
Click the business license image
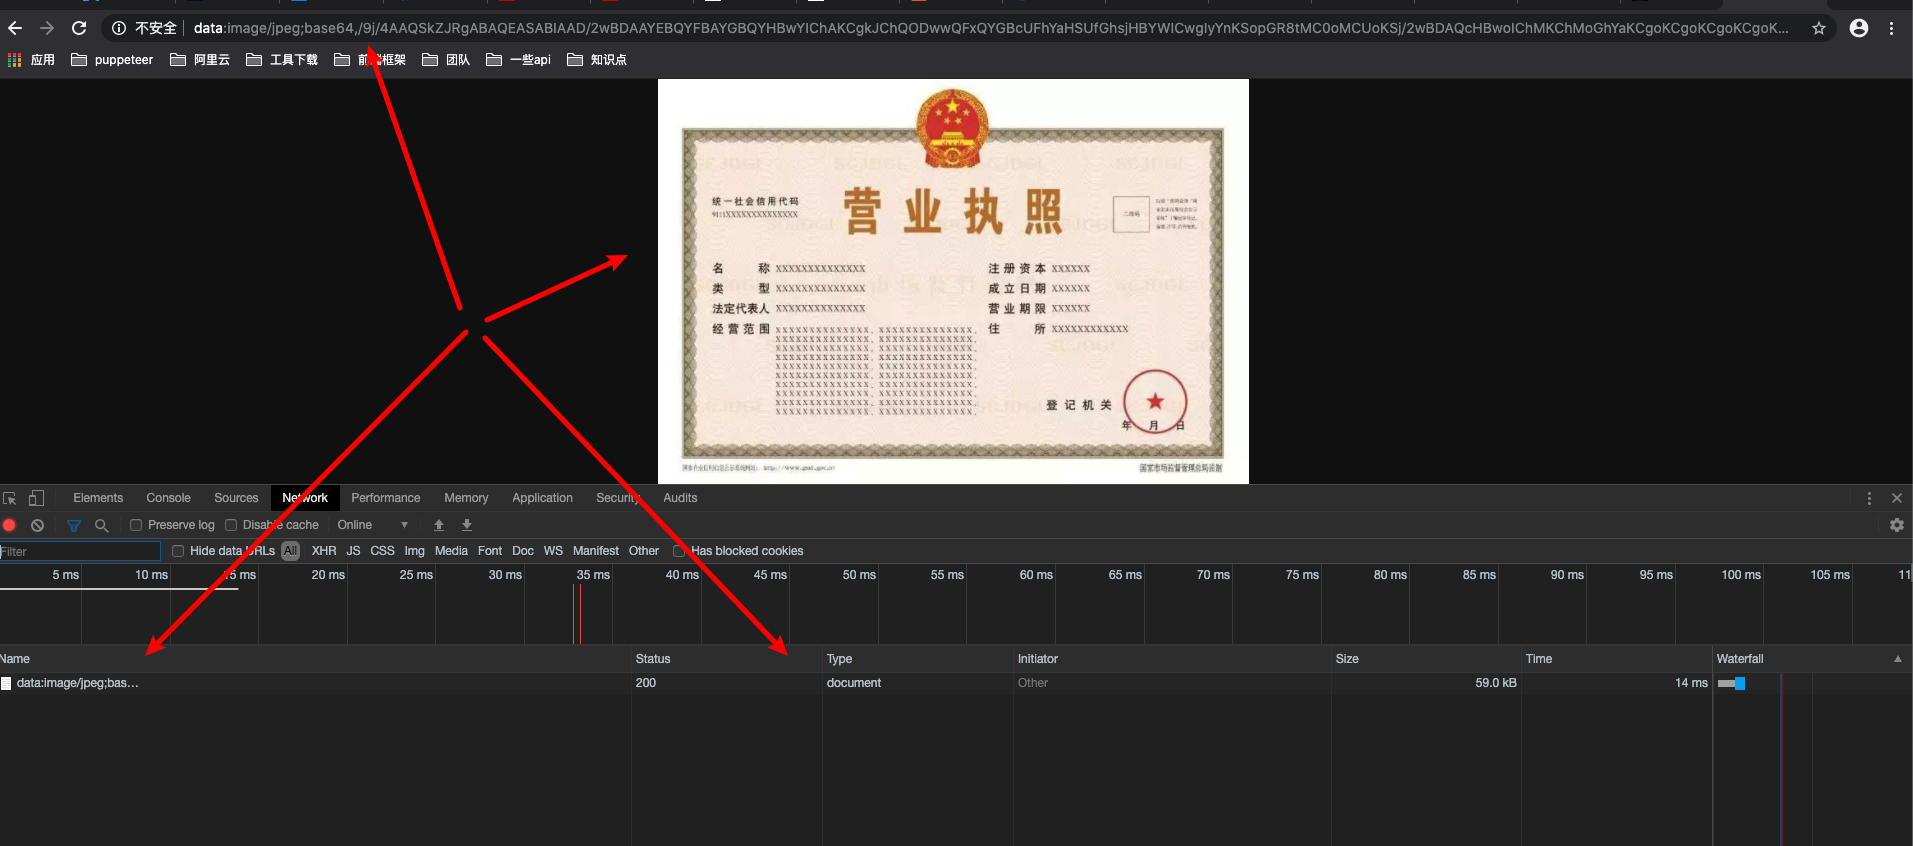coord(953,281)
